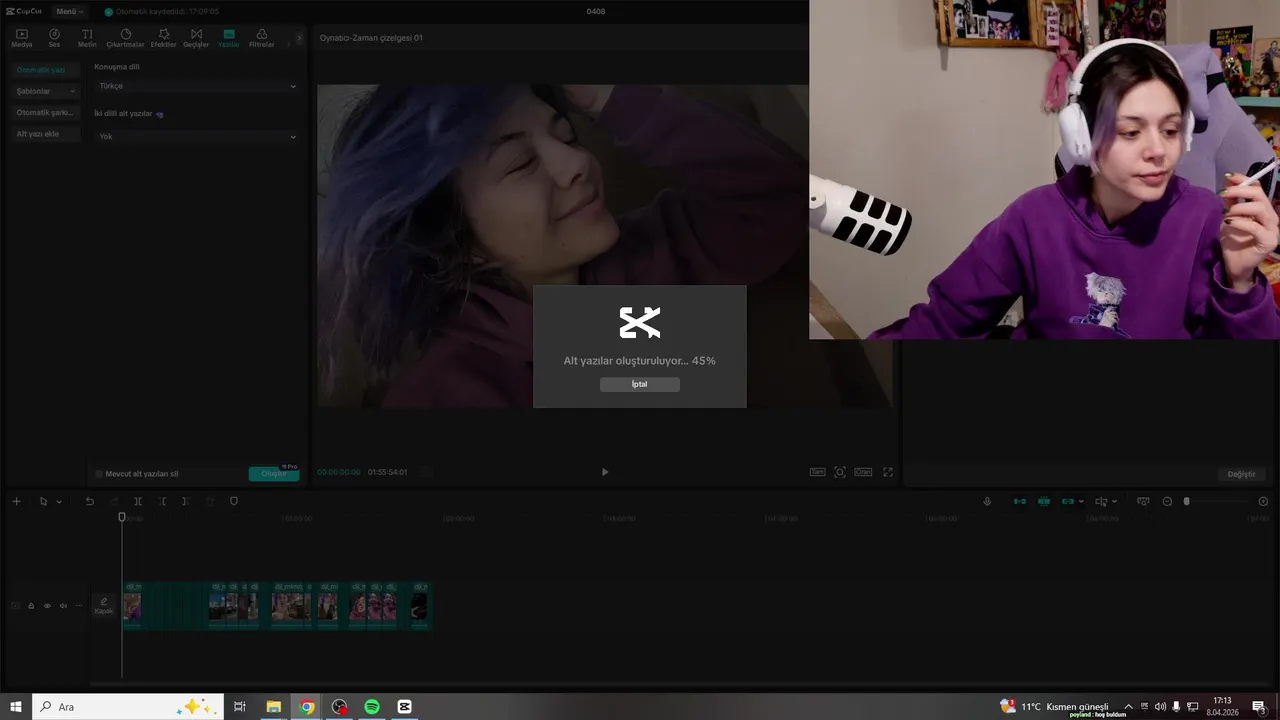Click the plus icon on the timeline toolbar
The image size is (1280, 720).
(16, 501)
